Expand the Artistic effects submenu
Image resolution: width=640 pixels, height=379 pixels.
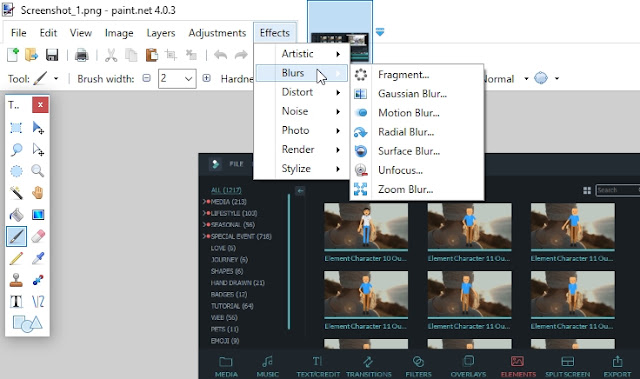tap(302, 54)
